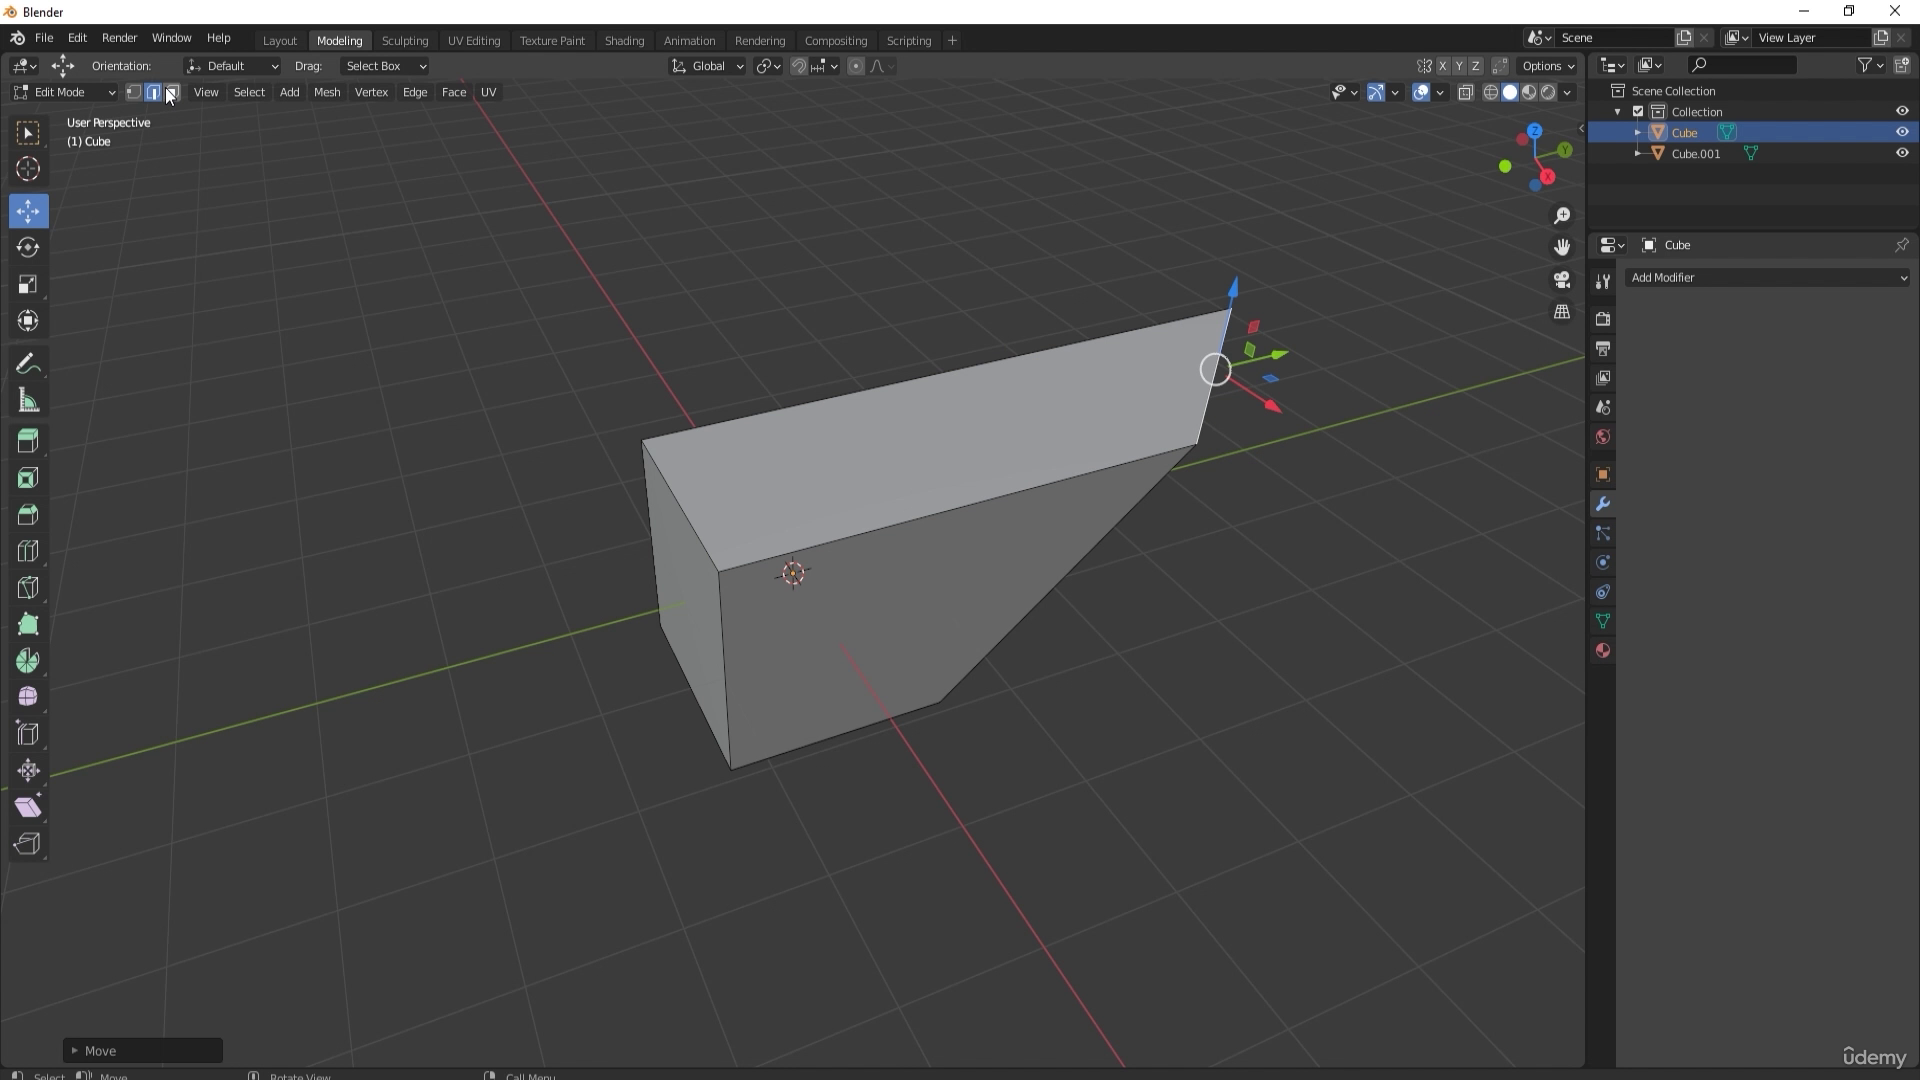Viewport: 1920px width, 1080px height.
Task: Enable face select mode
Action: 172,92
